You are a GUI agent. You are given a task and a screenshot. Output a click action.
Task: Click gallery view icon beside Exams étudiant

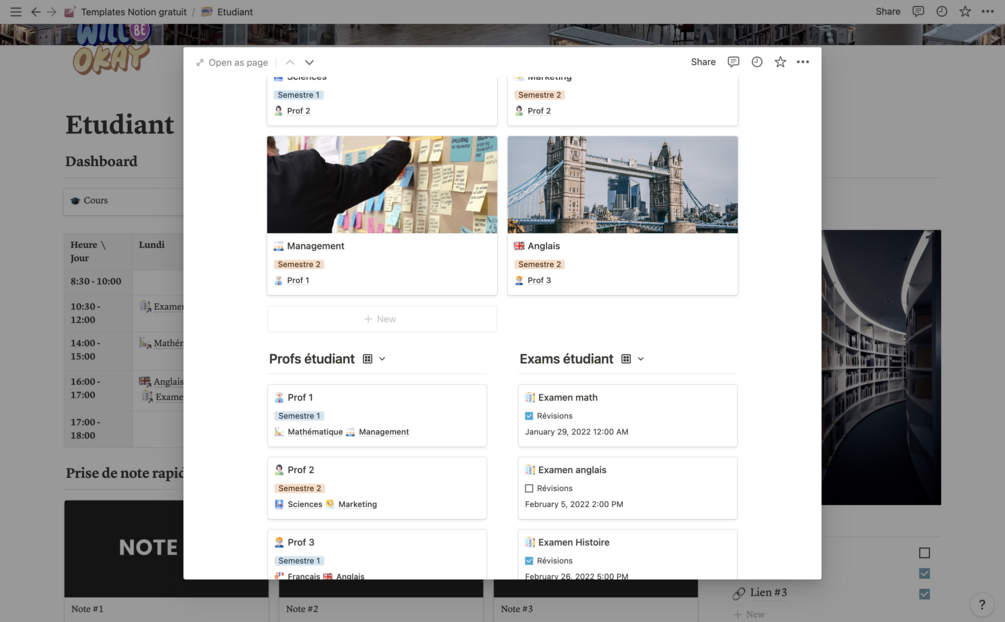tap(626, 359)
